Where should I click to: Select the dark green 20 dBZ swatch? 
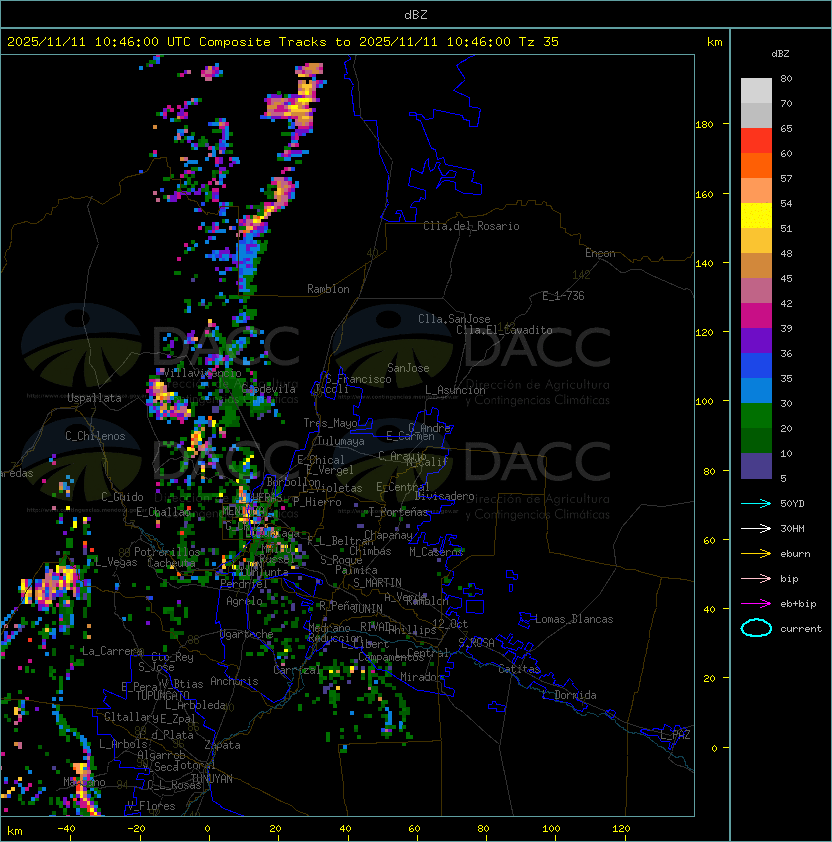tap(756, 441)
